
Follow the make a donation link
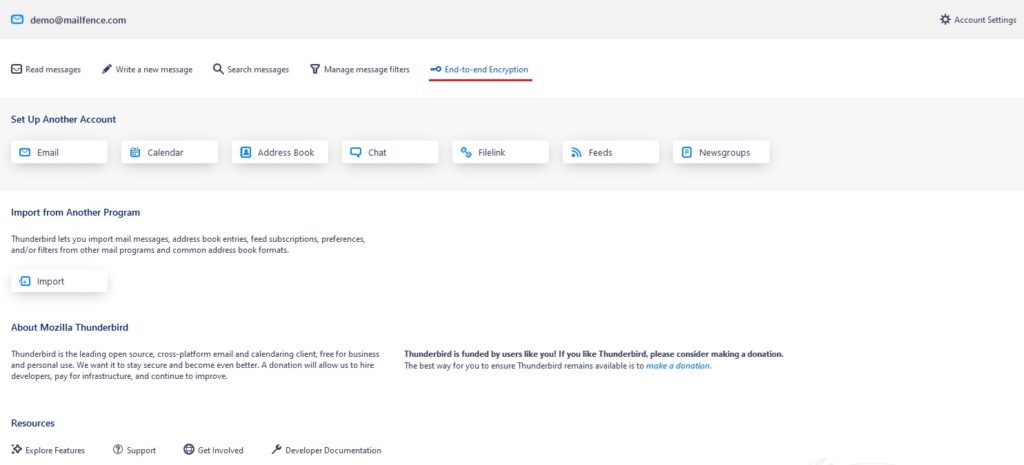tap(678, 366)
